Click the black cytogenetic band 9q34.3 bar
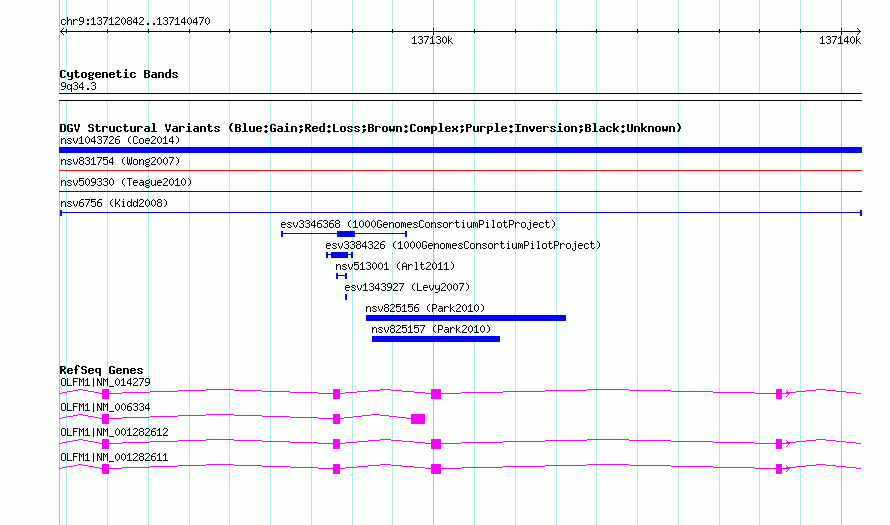 pyautogui.click(x=460, y=97)
